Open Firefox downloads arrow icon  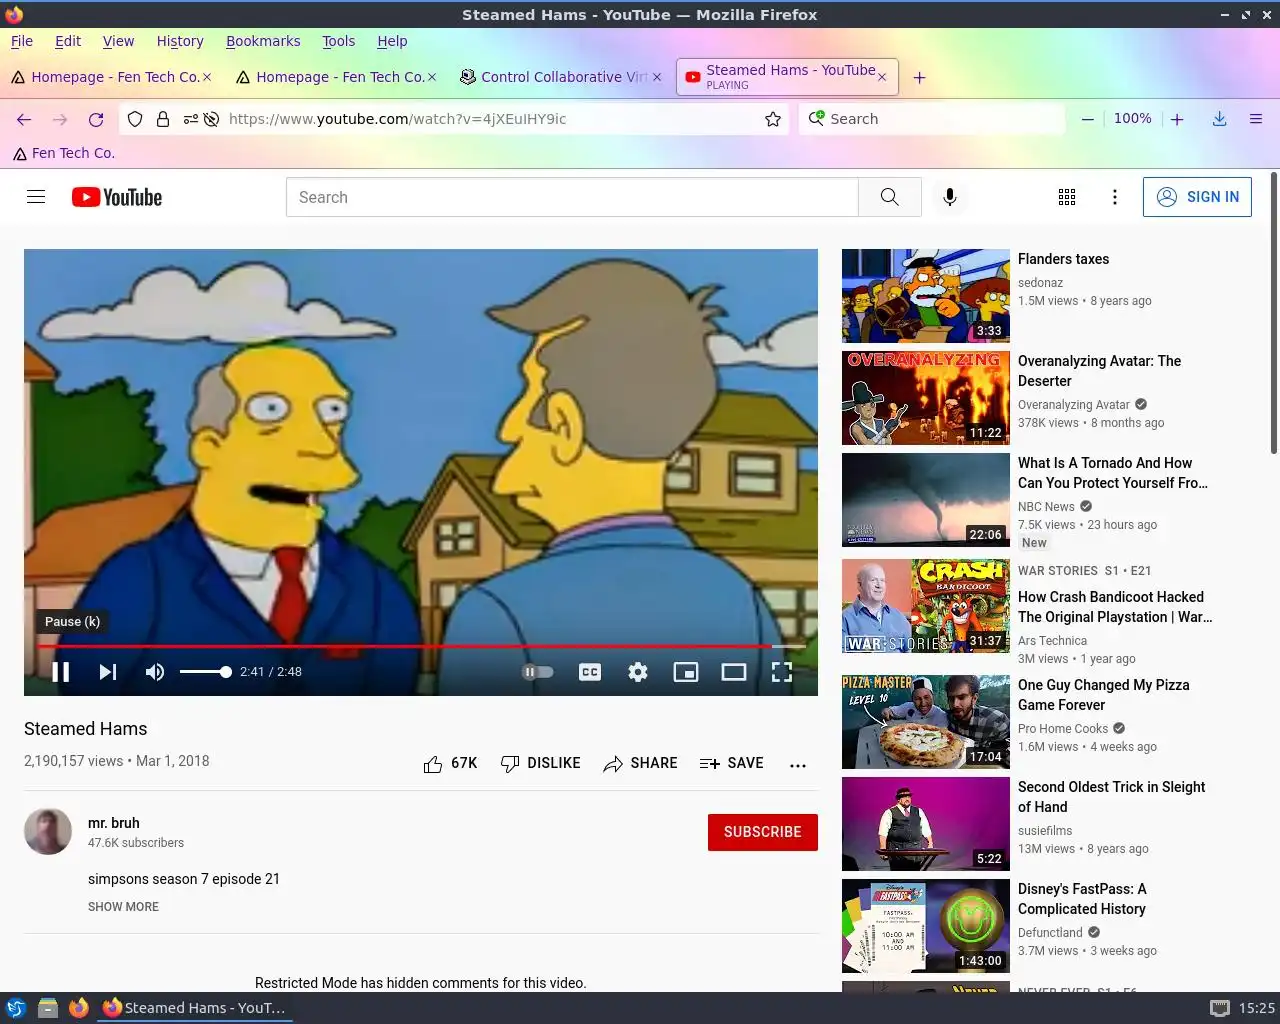click(1220, 119)
